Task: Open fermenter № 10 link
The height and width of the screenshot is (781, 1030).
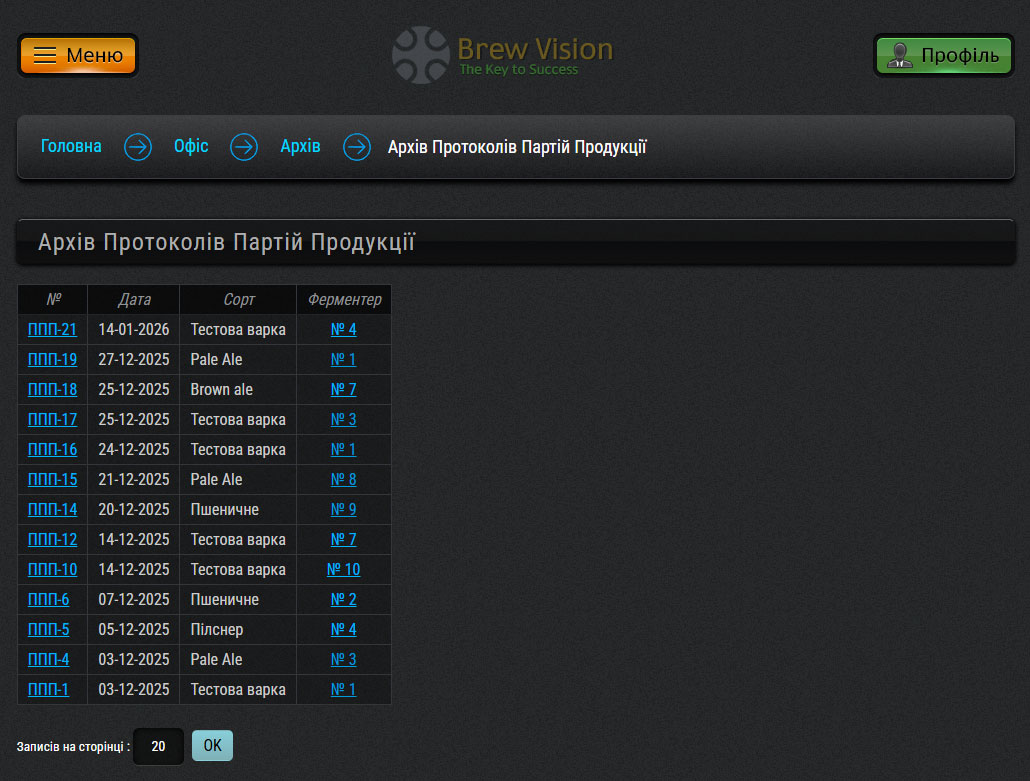Action: click(x=343, y=570)
